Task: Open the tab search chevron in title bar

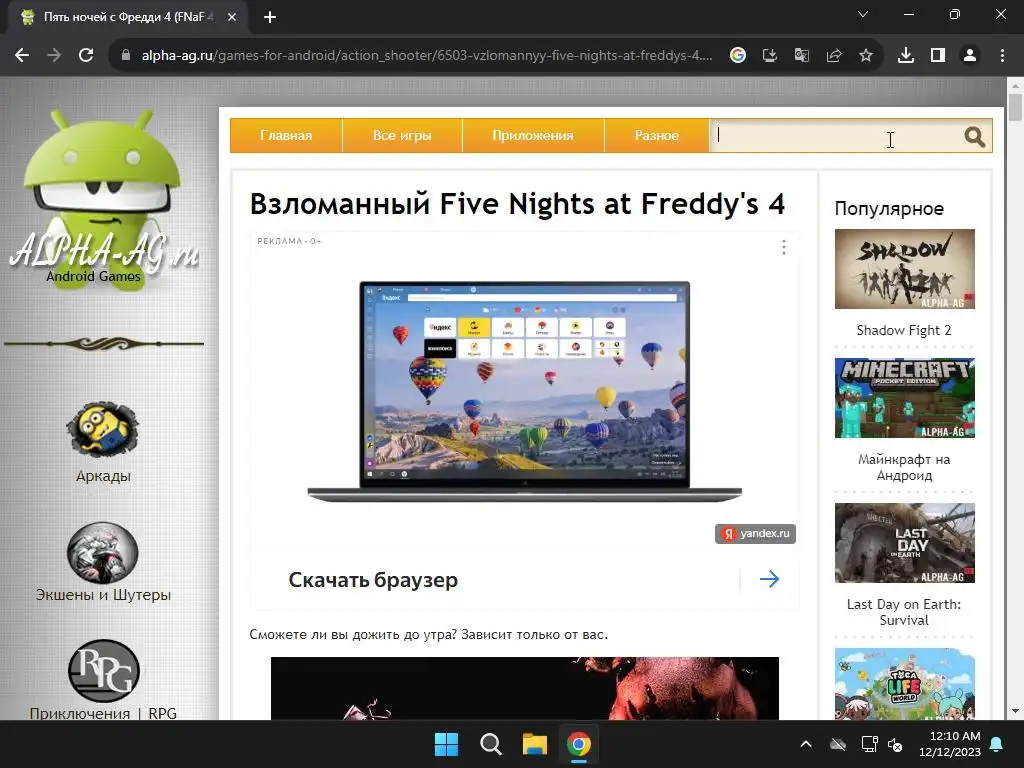Action: click(863, 14)
